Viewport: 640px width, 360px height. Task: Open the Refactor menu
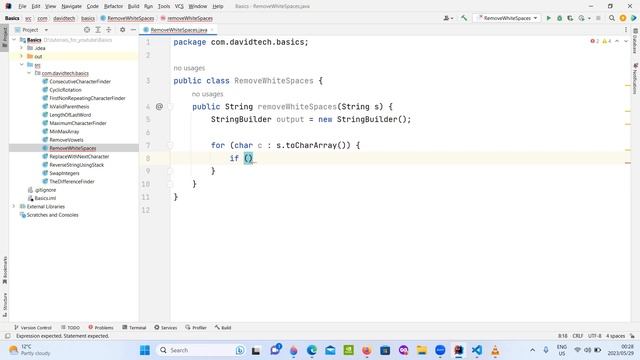(x=113, y=6)
